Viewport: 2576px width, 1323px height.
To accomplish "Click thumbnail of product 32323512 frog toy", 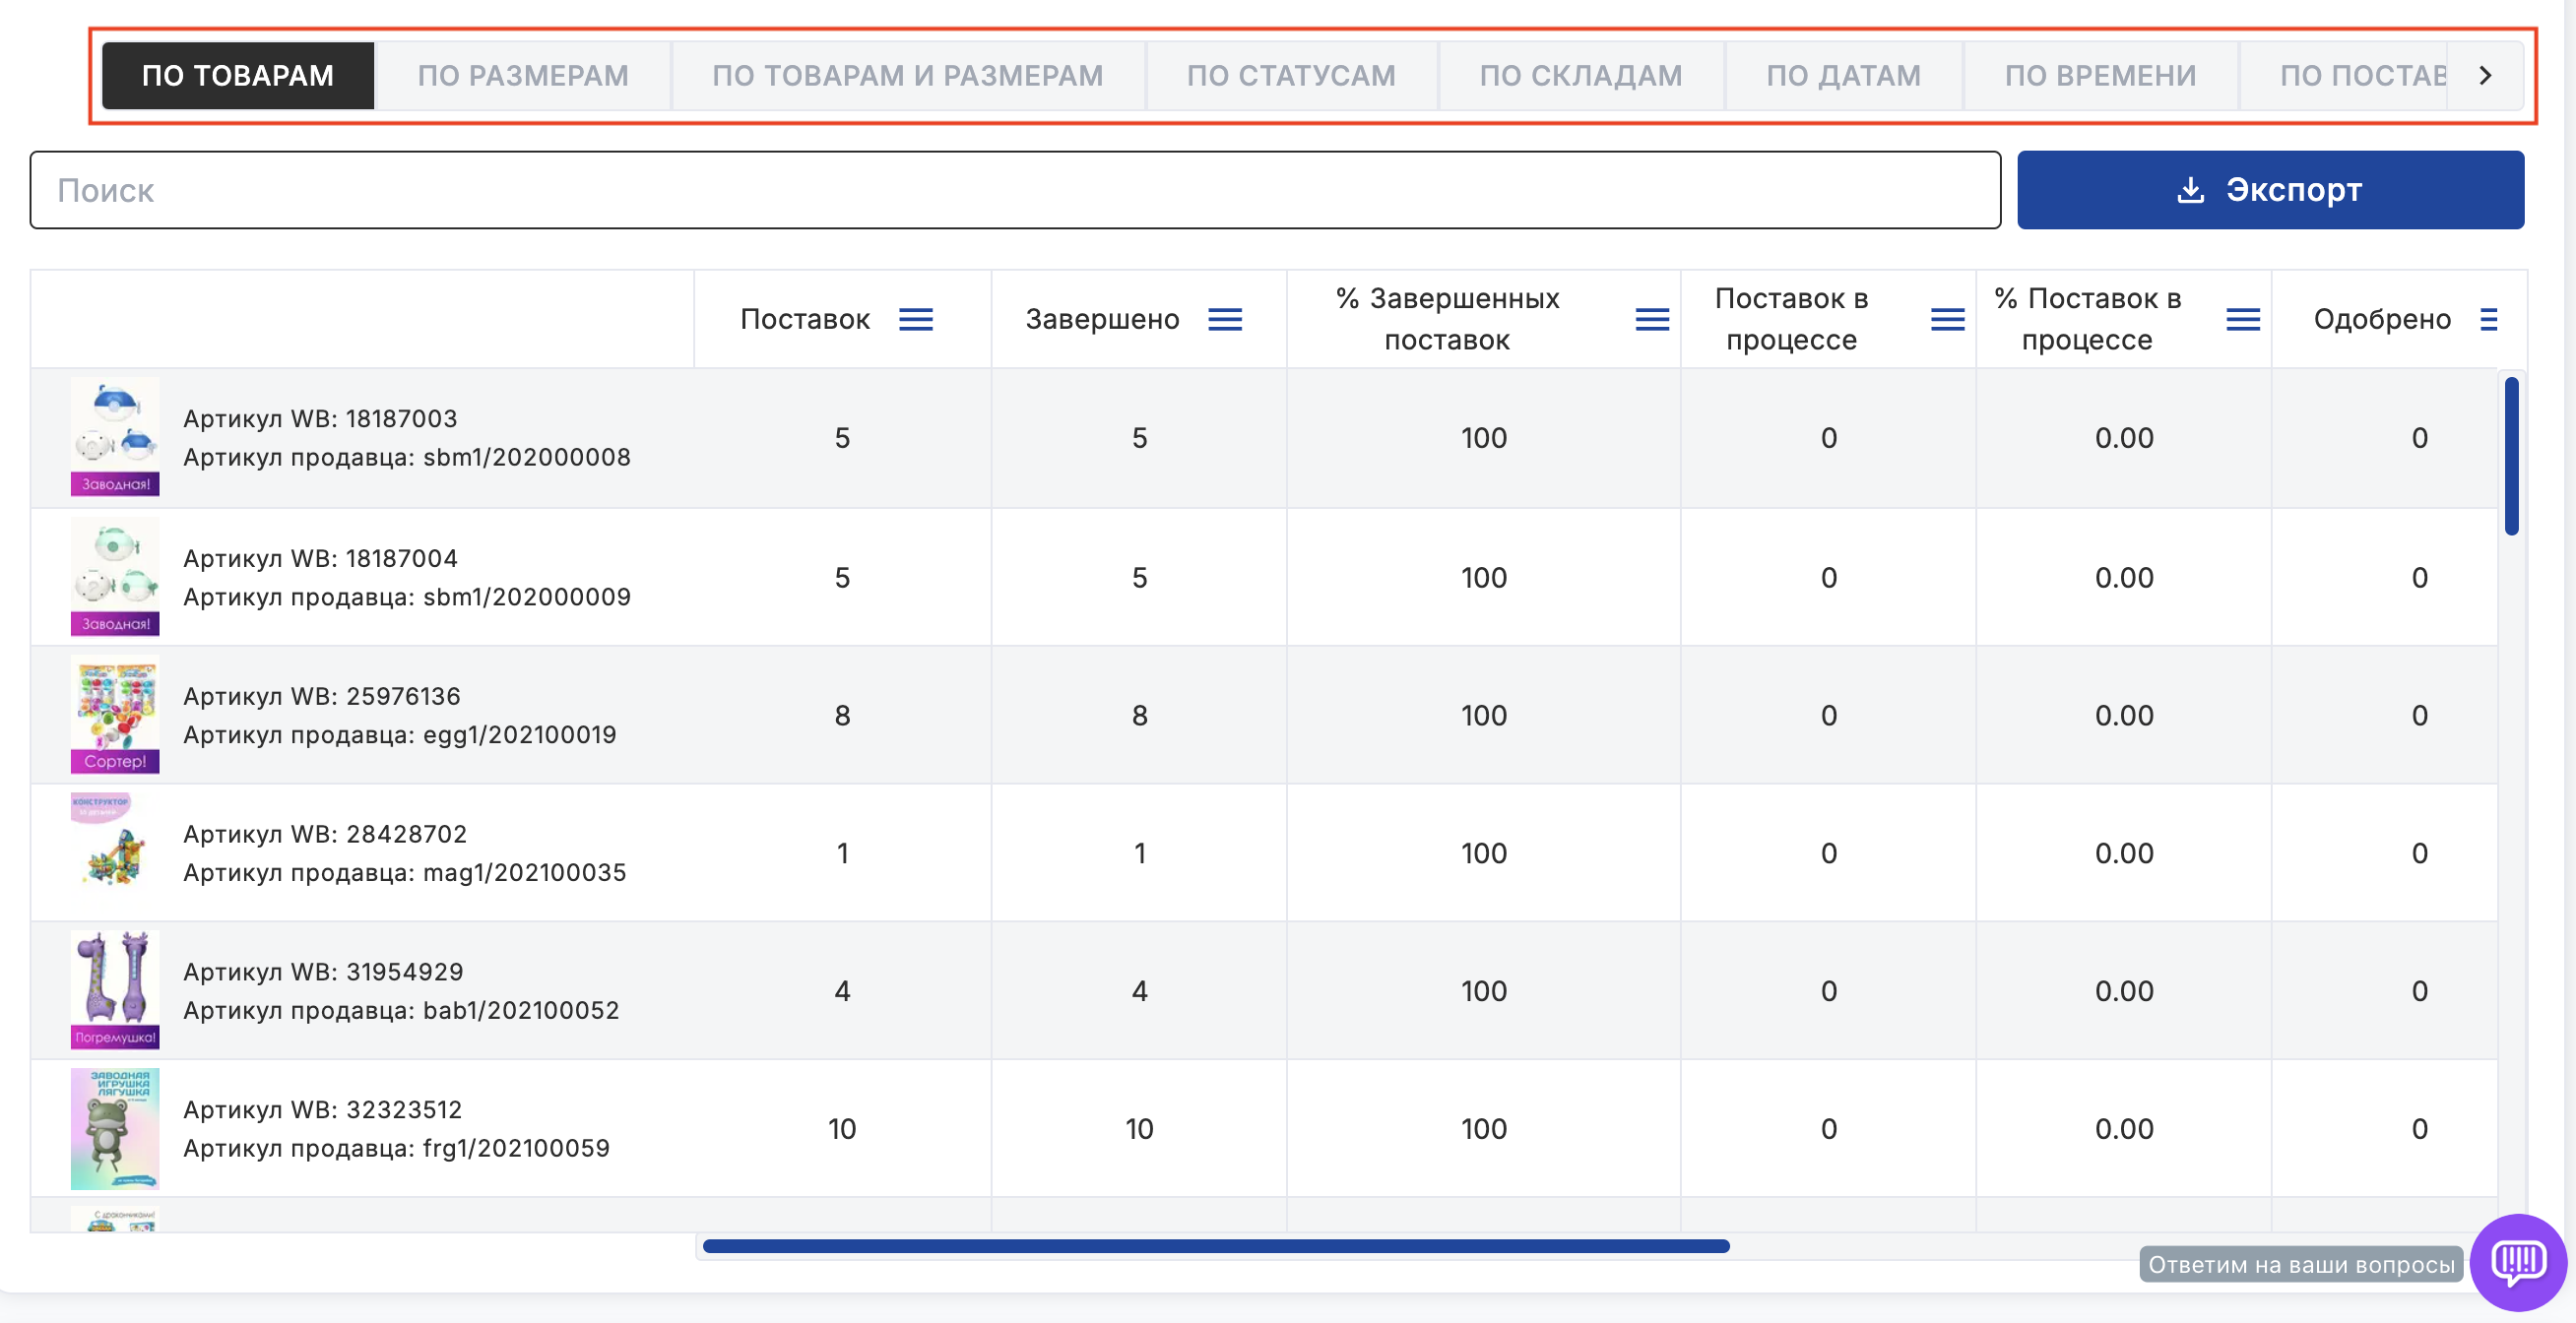I will 114,1128.
